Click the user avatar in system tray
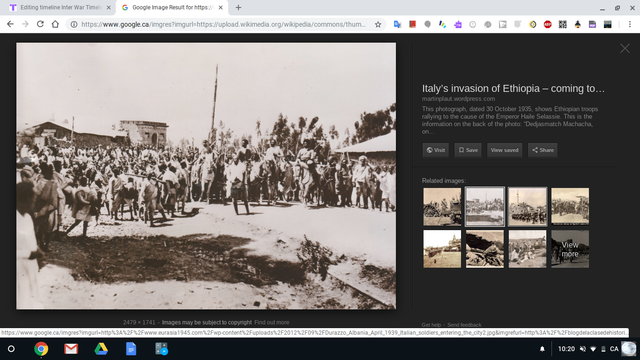Image resolution: width=640 pixels, height=360 pixels. 629,349
